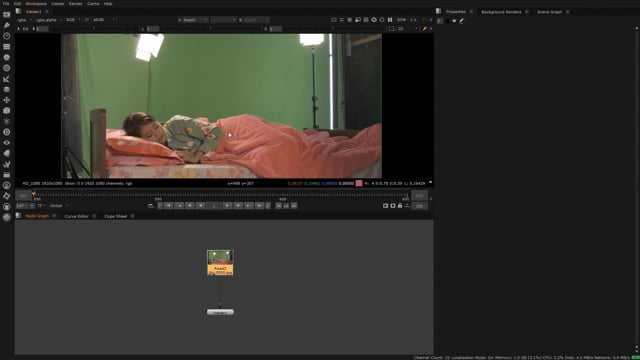Open the Draw nodes toolbar menu
The width and height of the screenshot is (640, 360).
pyautogui.click(x=7, y=25)
